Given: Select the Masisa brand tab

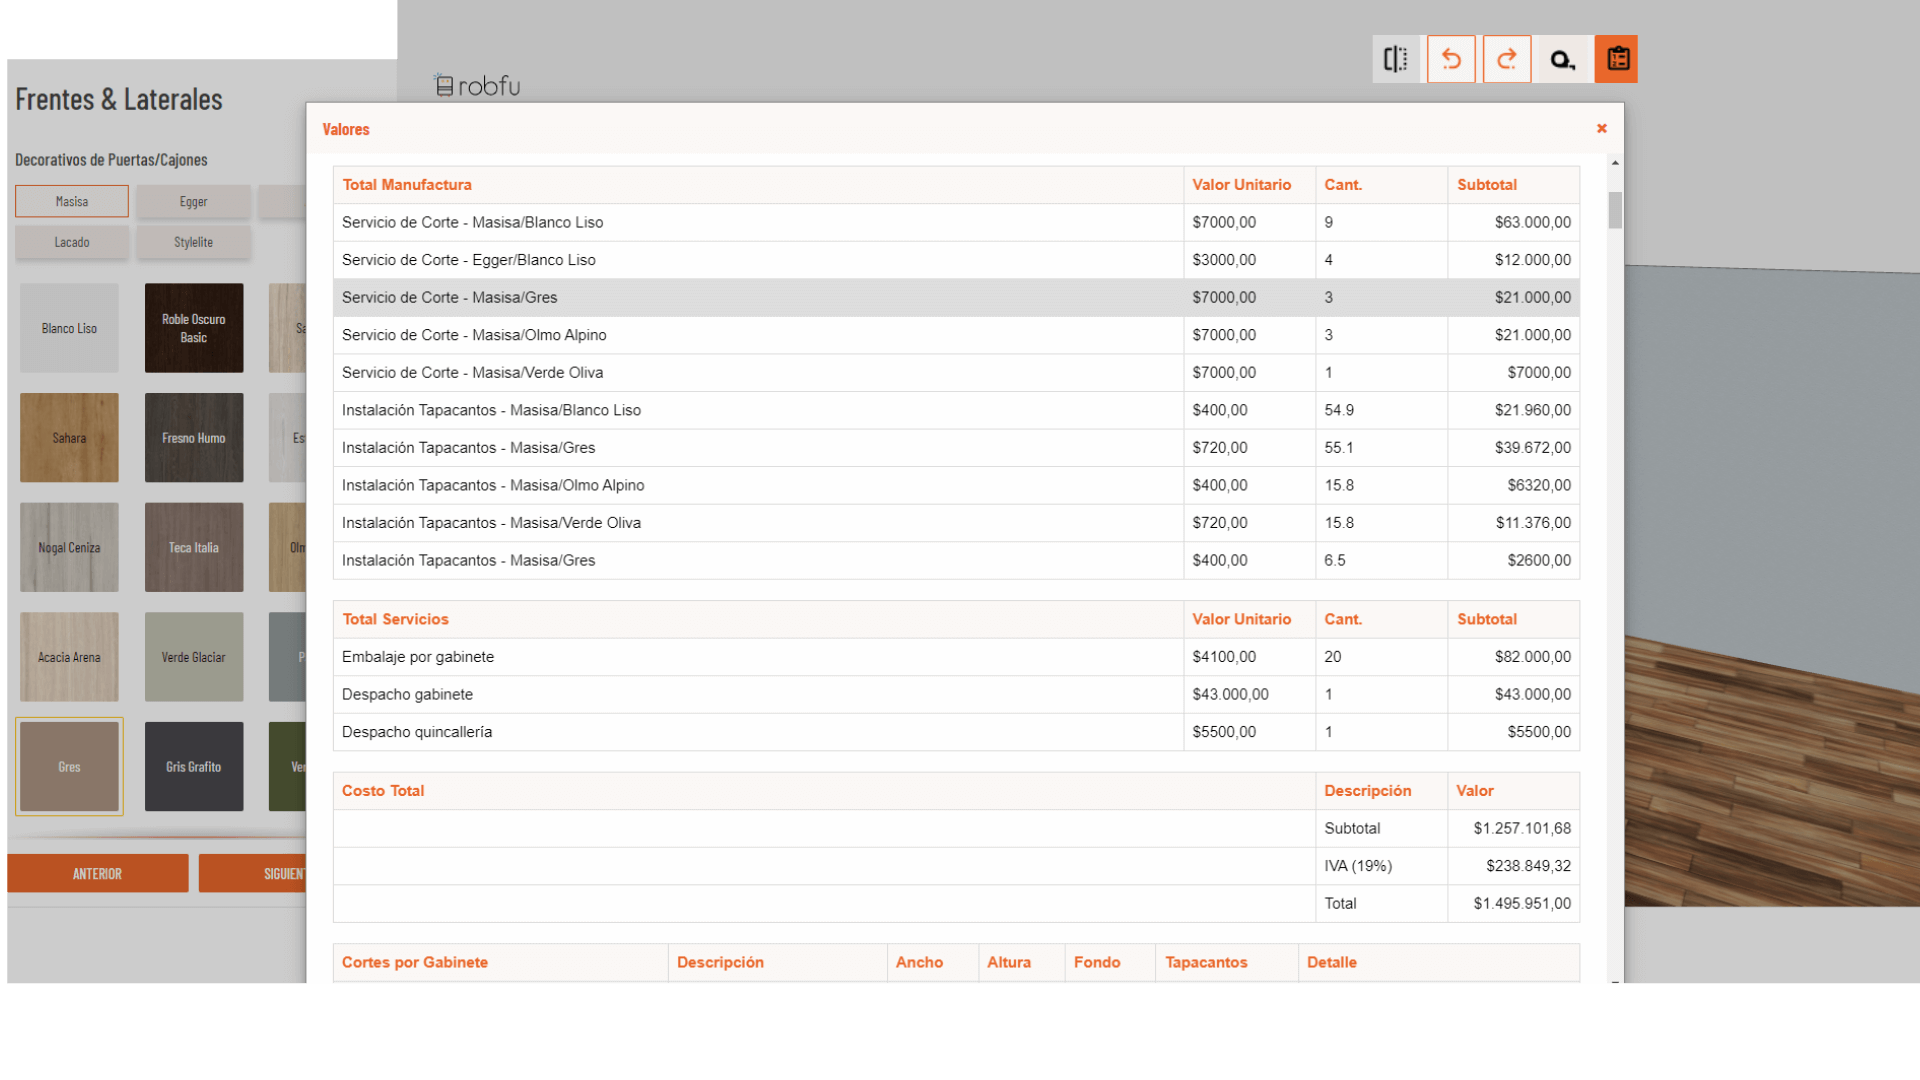Looking at the screenshot, I should pos(72,202).
